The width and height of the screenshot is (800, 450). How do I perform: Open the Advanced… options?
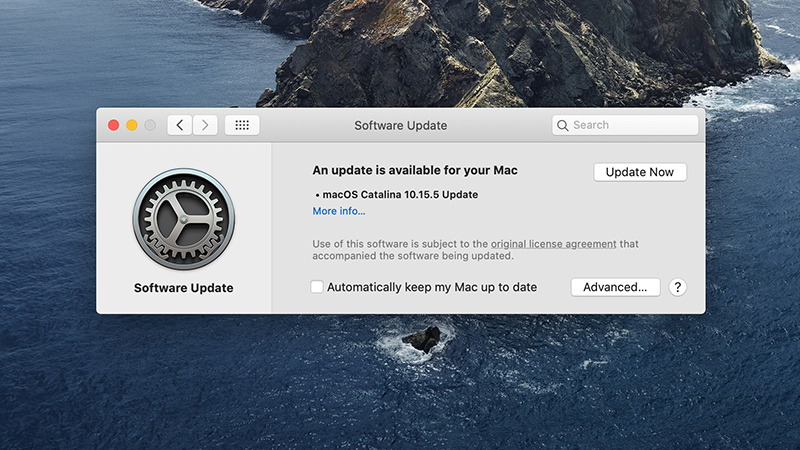coord(615,287)
